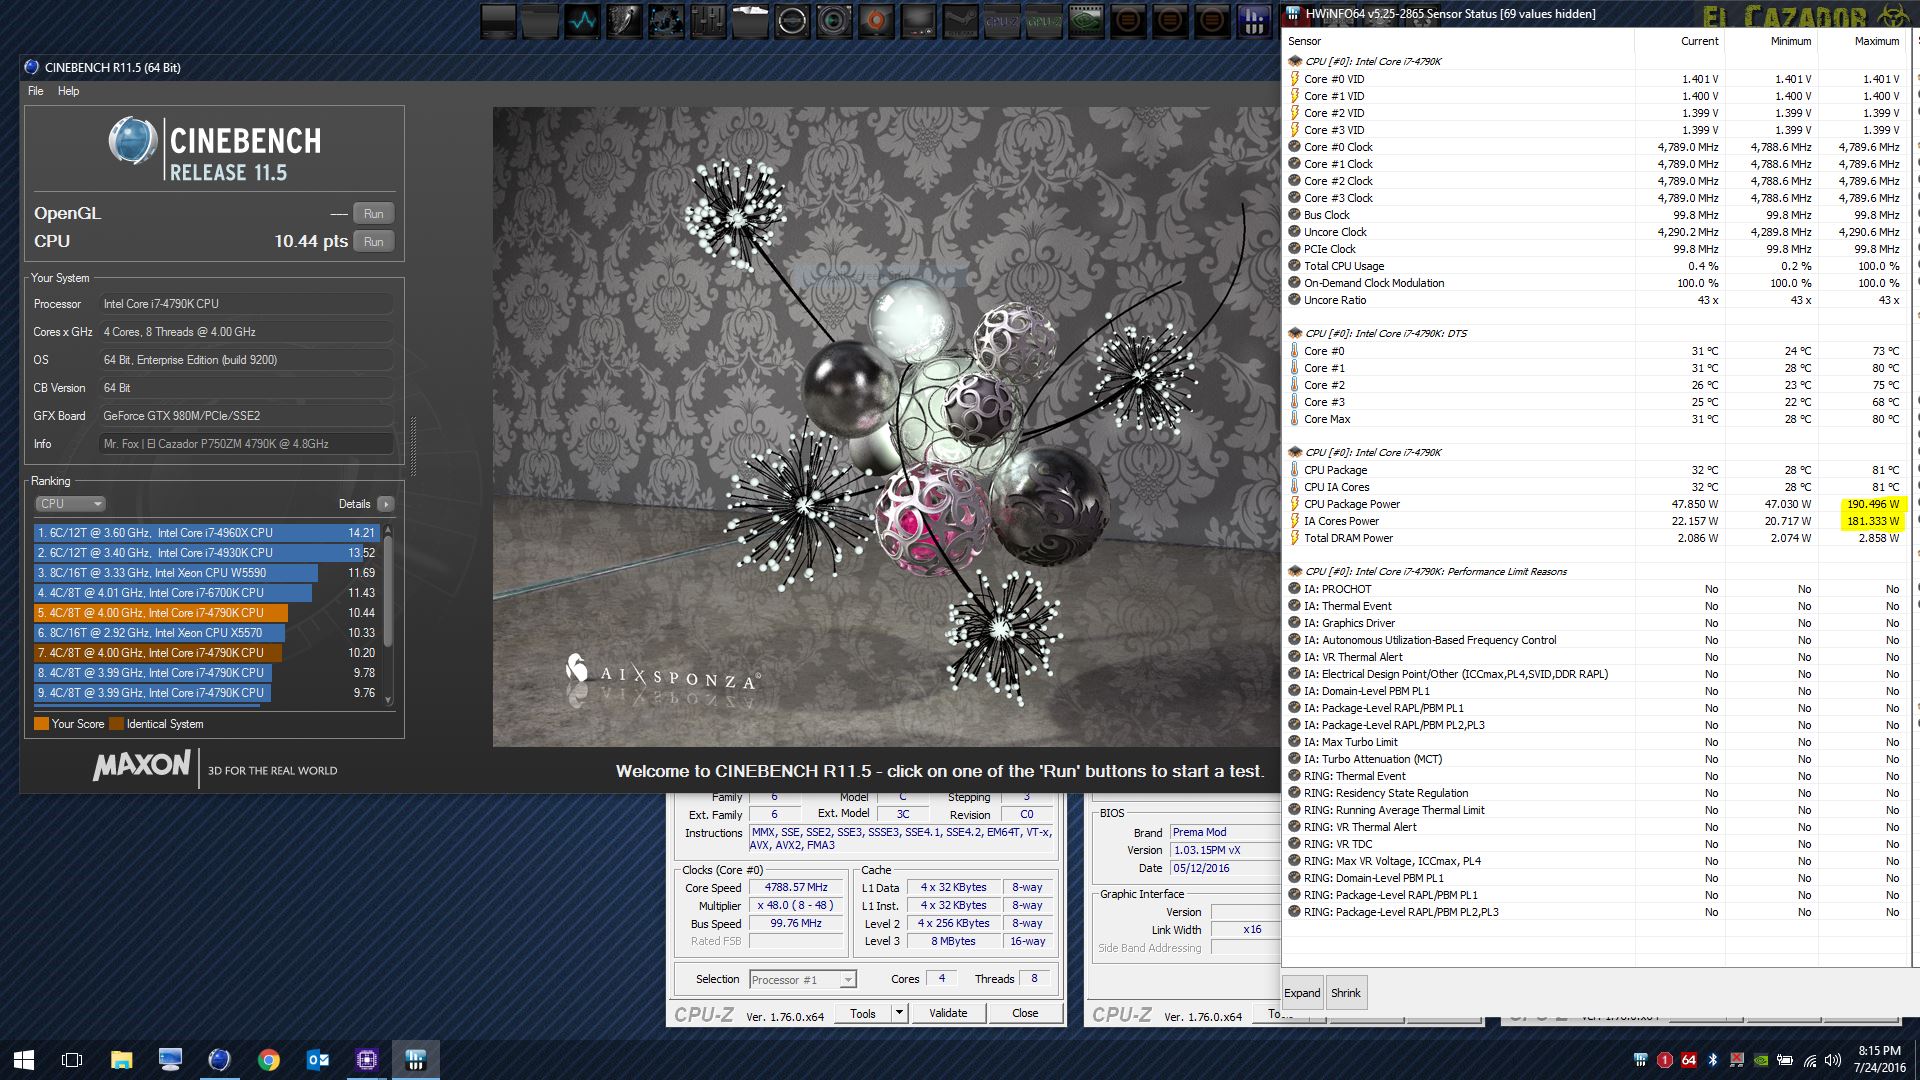Expand ranking Details arrow
Screen dimensions: 1920x1080
click(386, 504)
